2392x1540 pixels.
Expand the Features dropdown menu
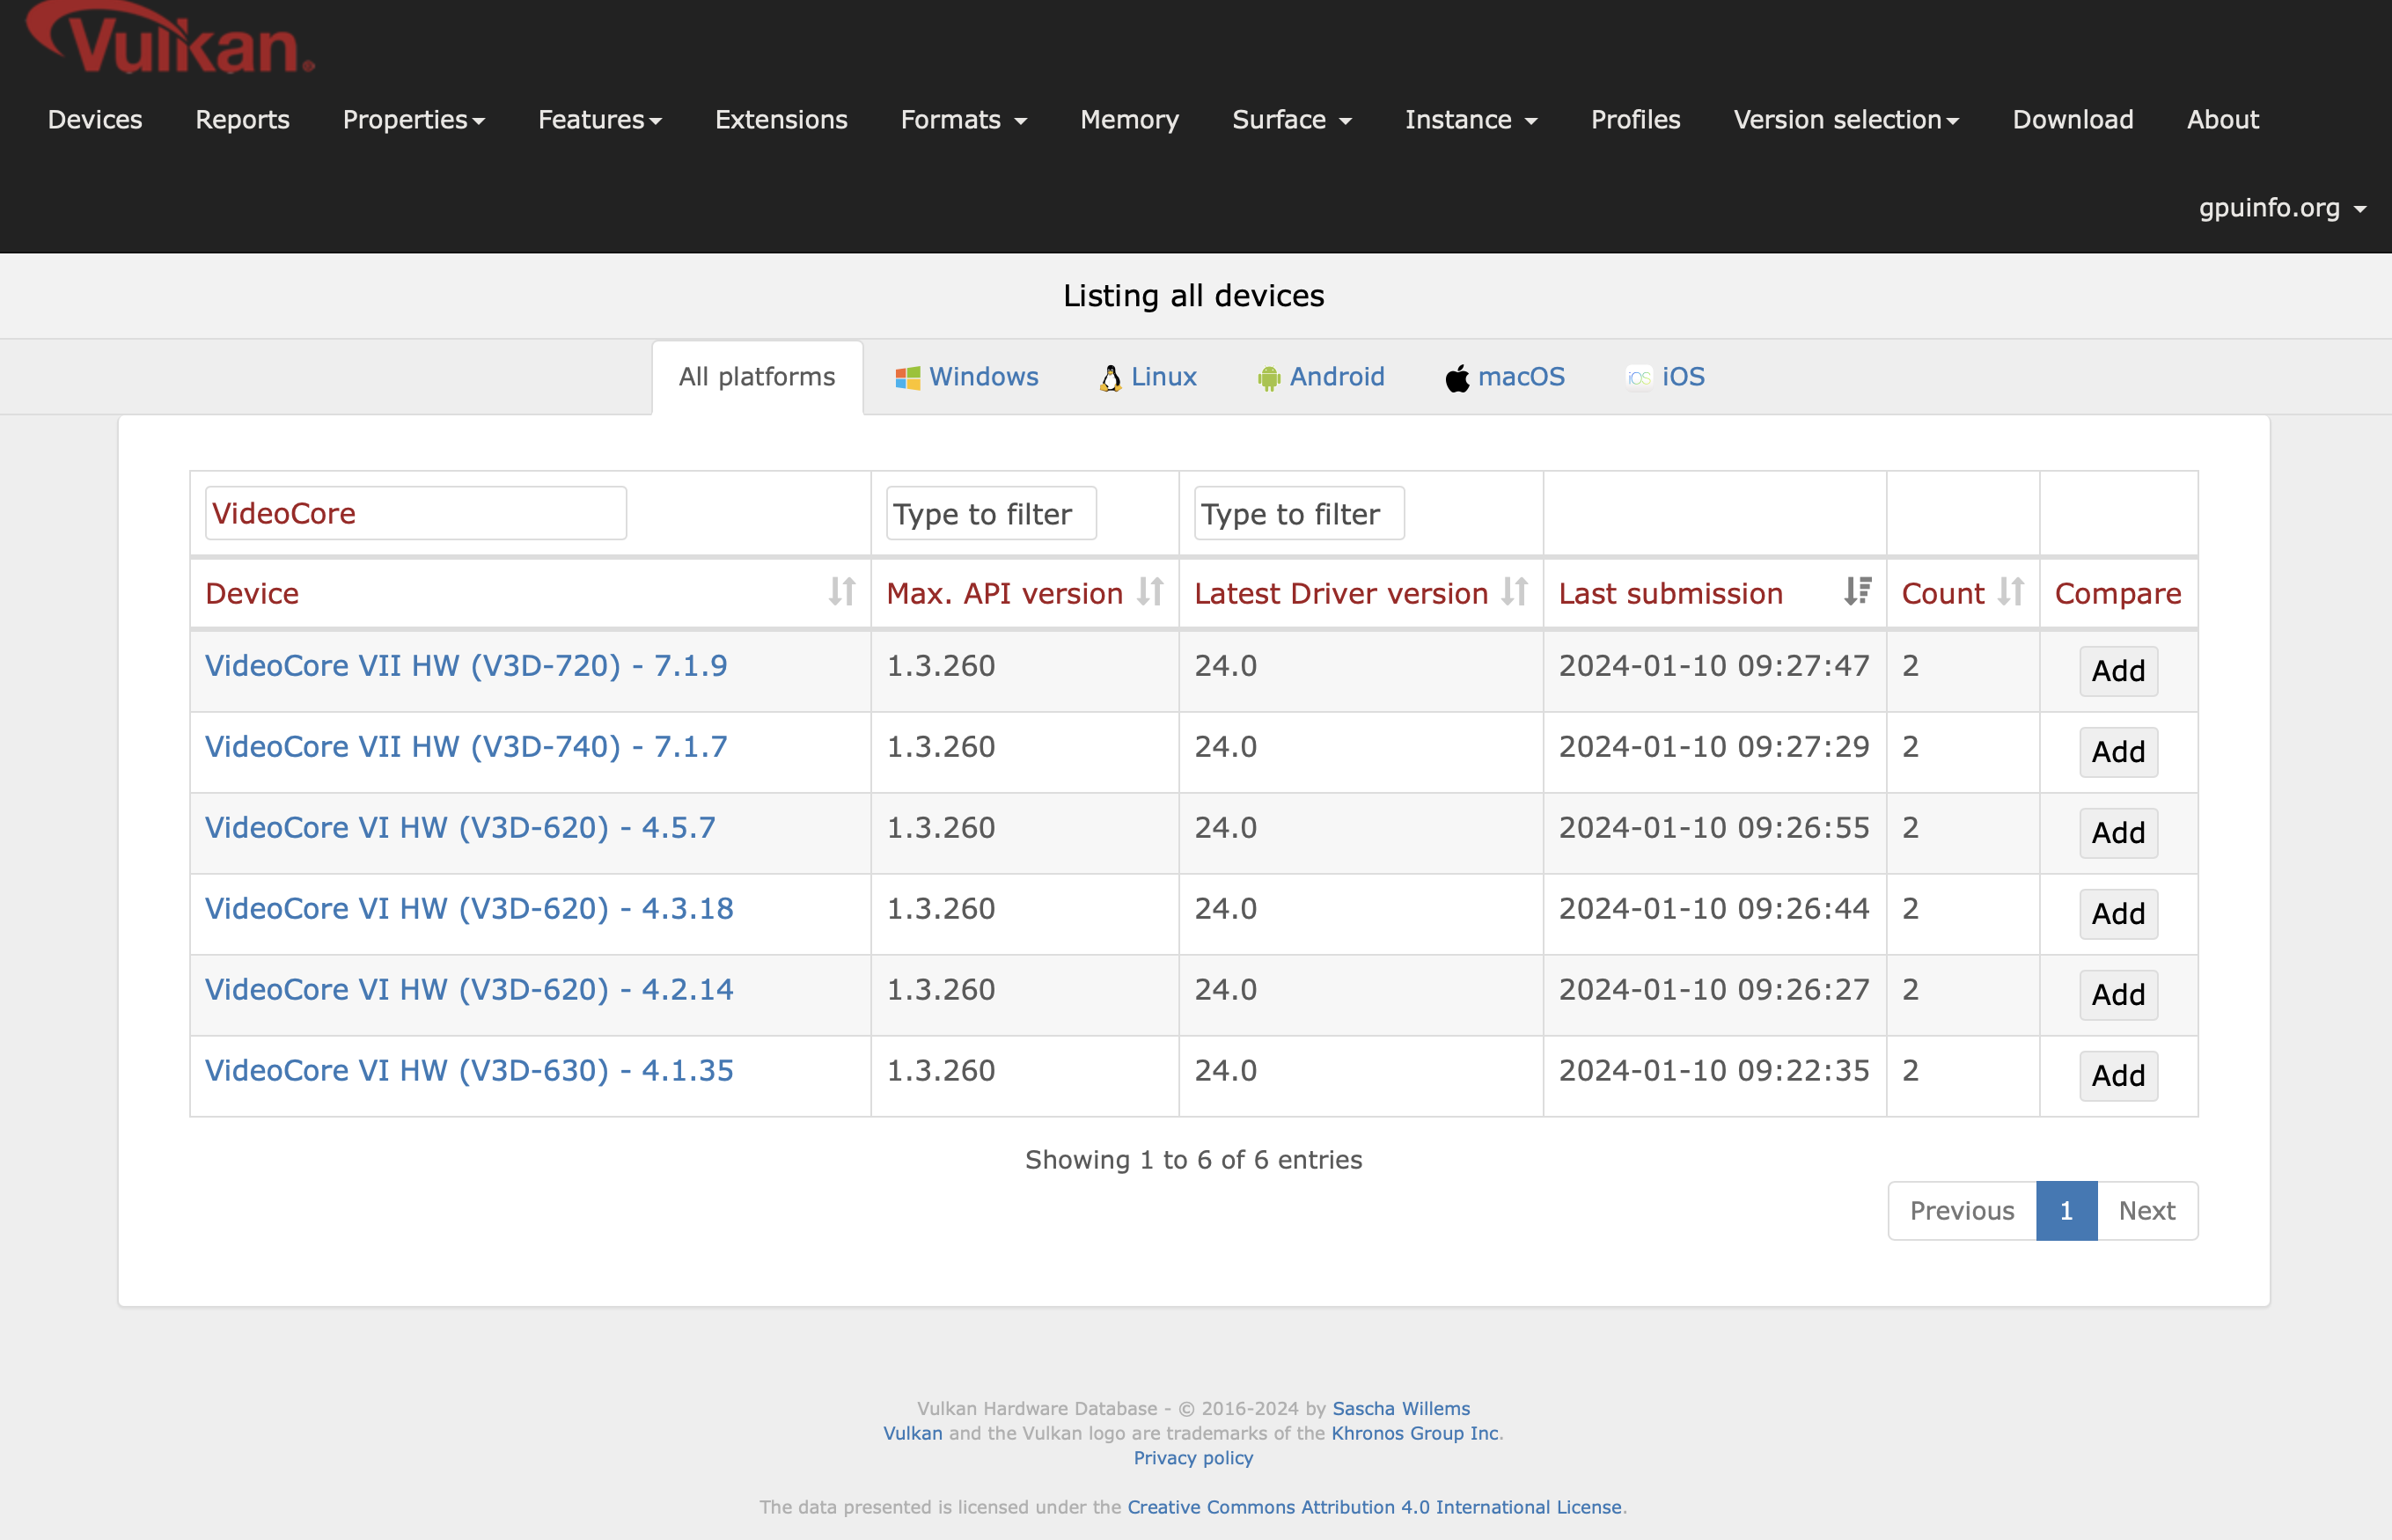[x=599, y=120]
